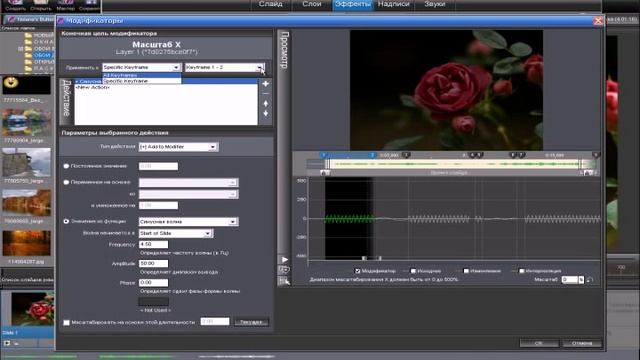Click the icon directly below the play button
Image resolution: width=640 pixels, height=360 pixels.
(x=284, y=270)
